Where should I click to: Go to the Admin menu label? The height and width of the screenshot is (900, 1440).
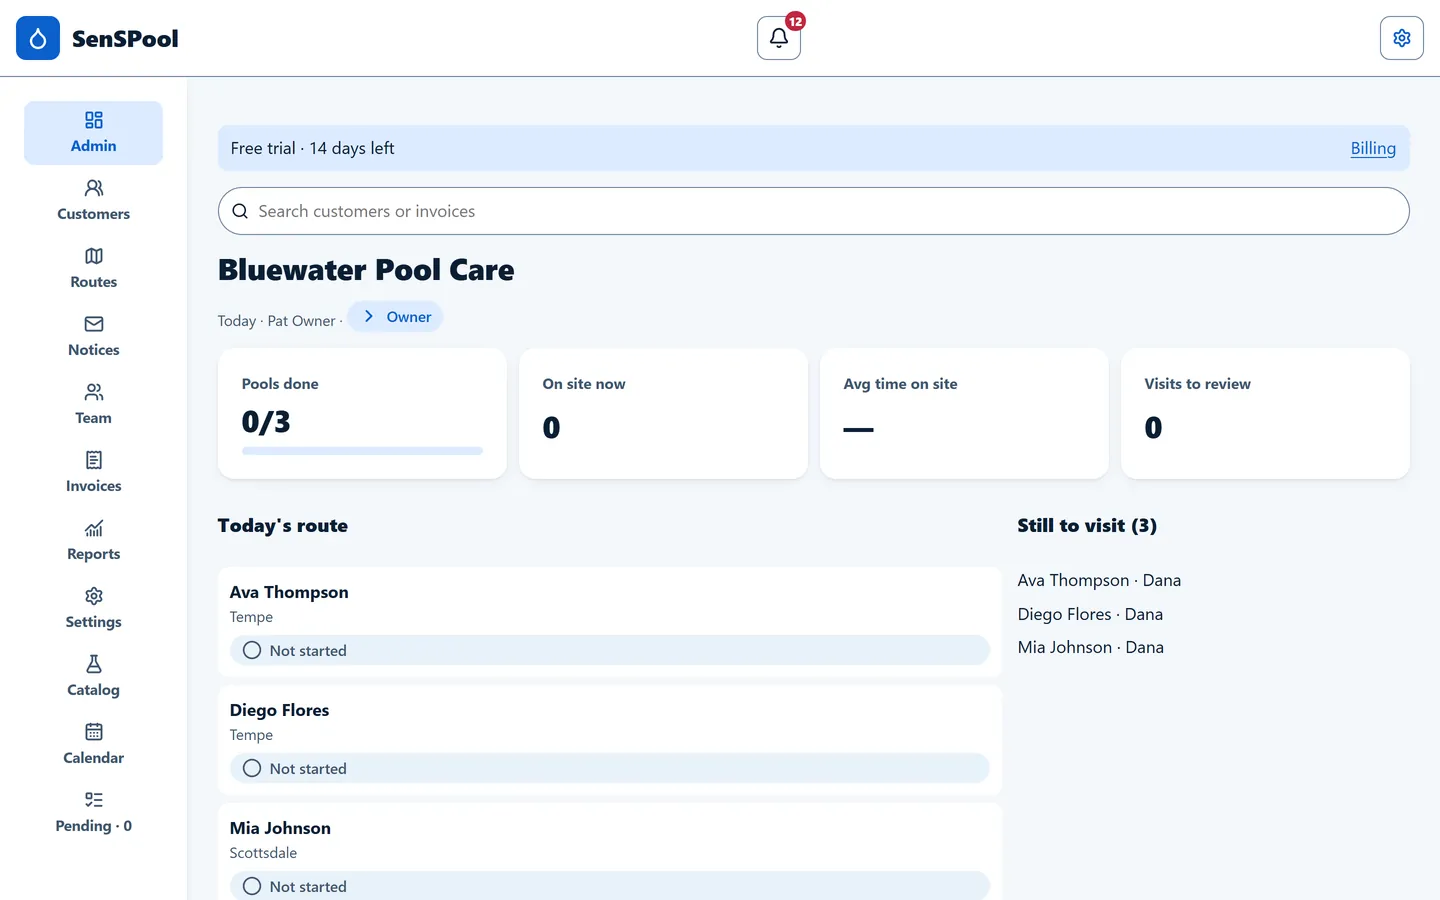click(x=94, y=146)
